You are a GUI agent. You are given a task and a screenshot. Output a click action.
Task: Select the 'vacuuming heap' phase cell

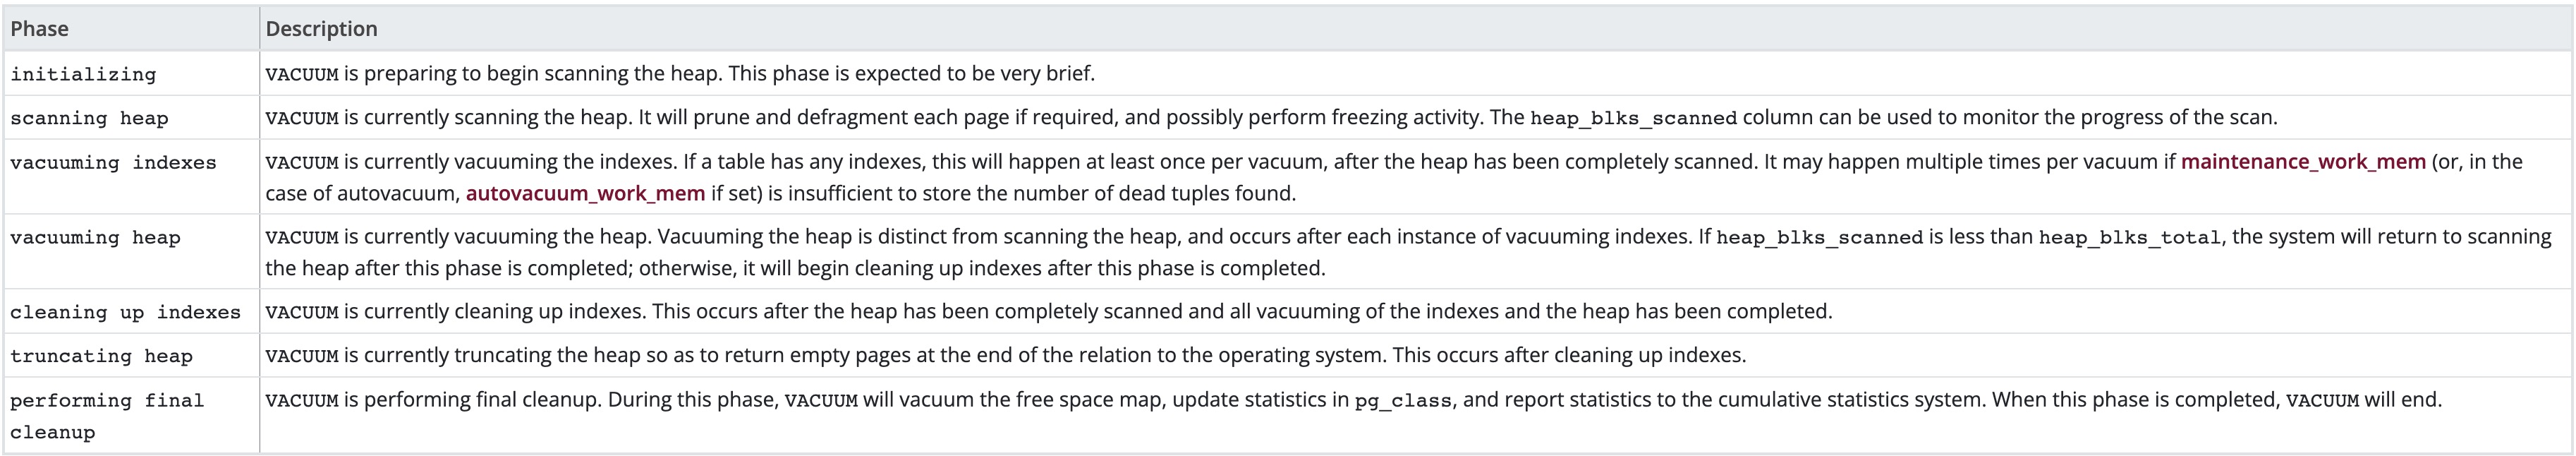[x=95, y=238]
